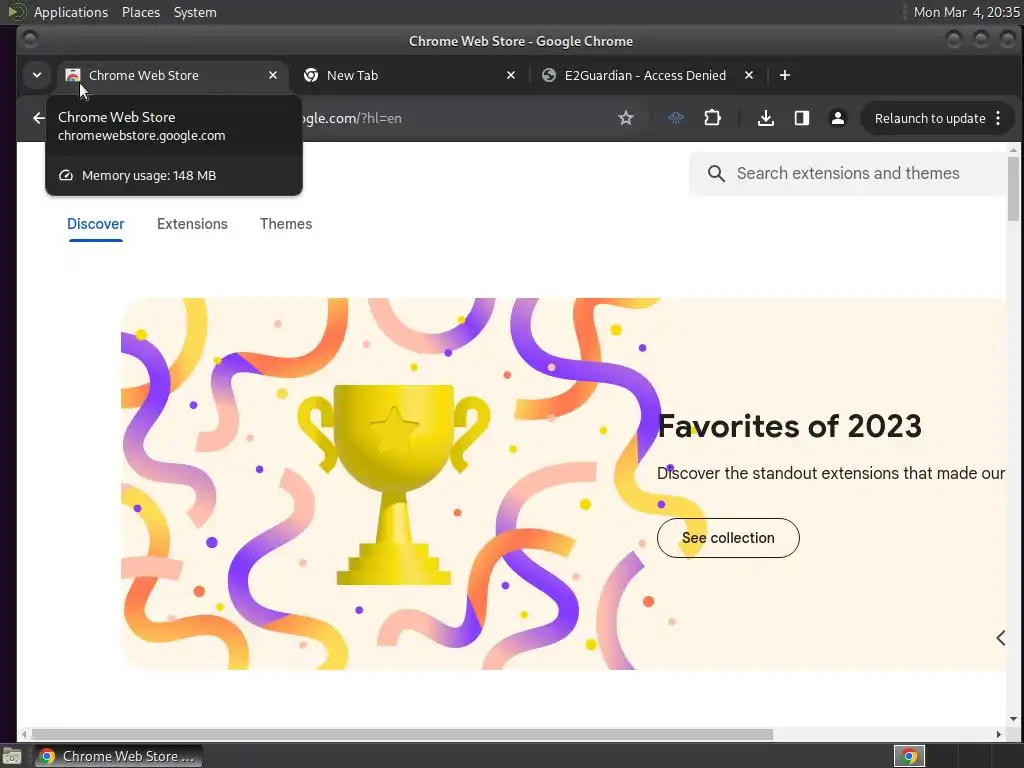Click the browser back arrow

[x=39, y=118]
